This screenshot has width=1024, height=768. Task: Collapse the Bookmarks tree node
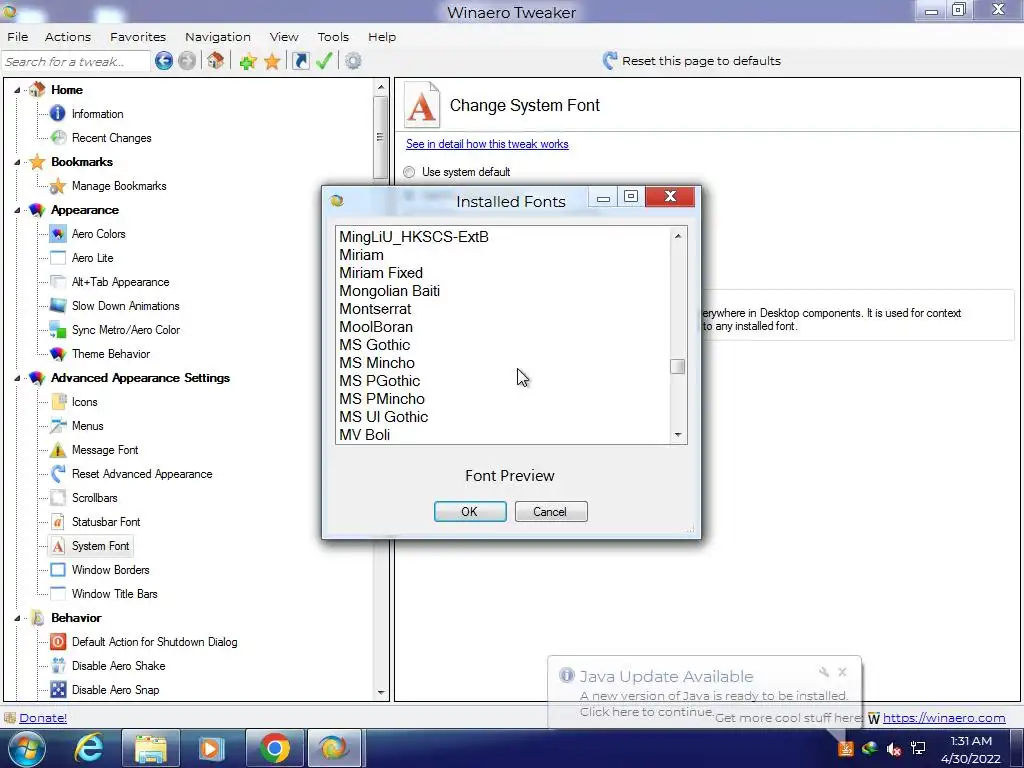point(17,162)
